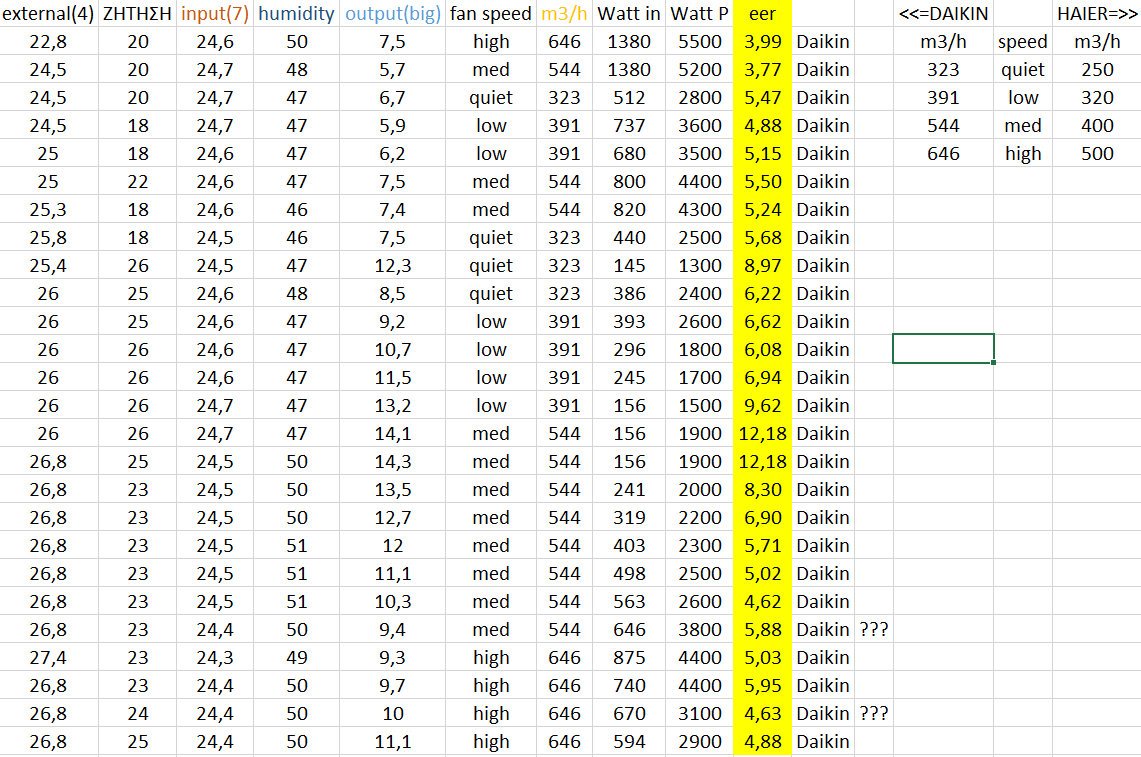The image size is (1141, 757).
Task: Click the output value 12,3
Action: [393, 266]
